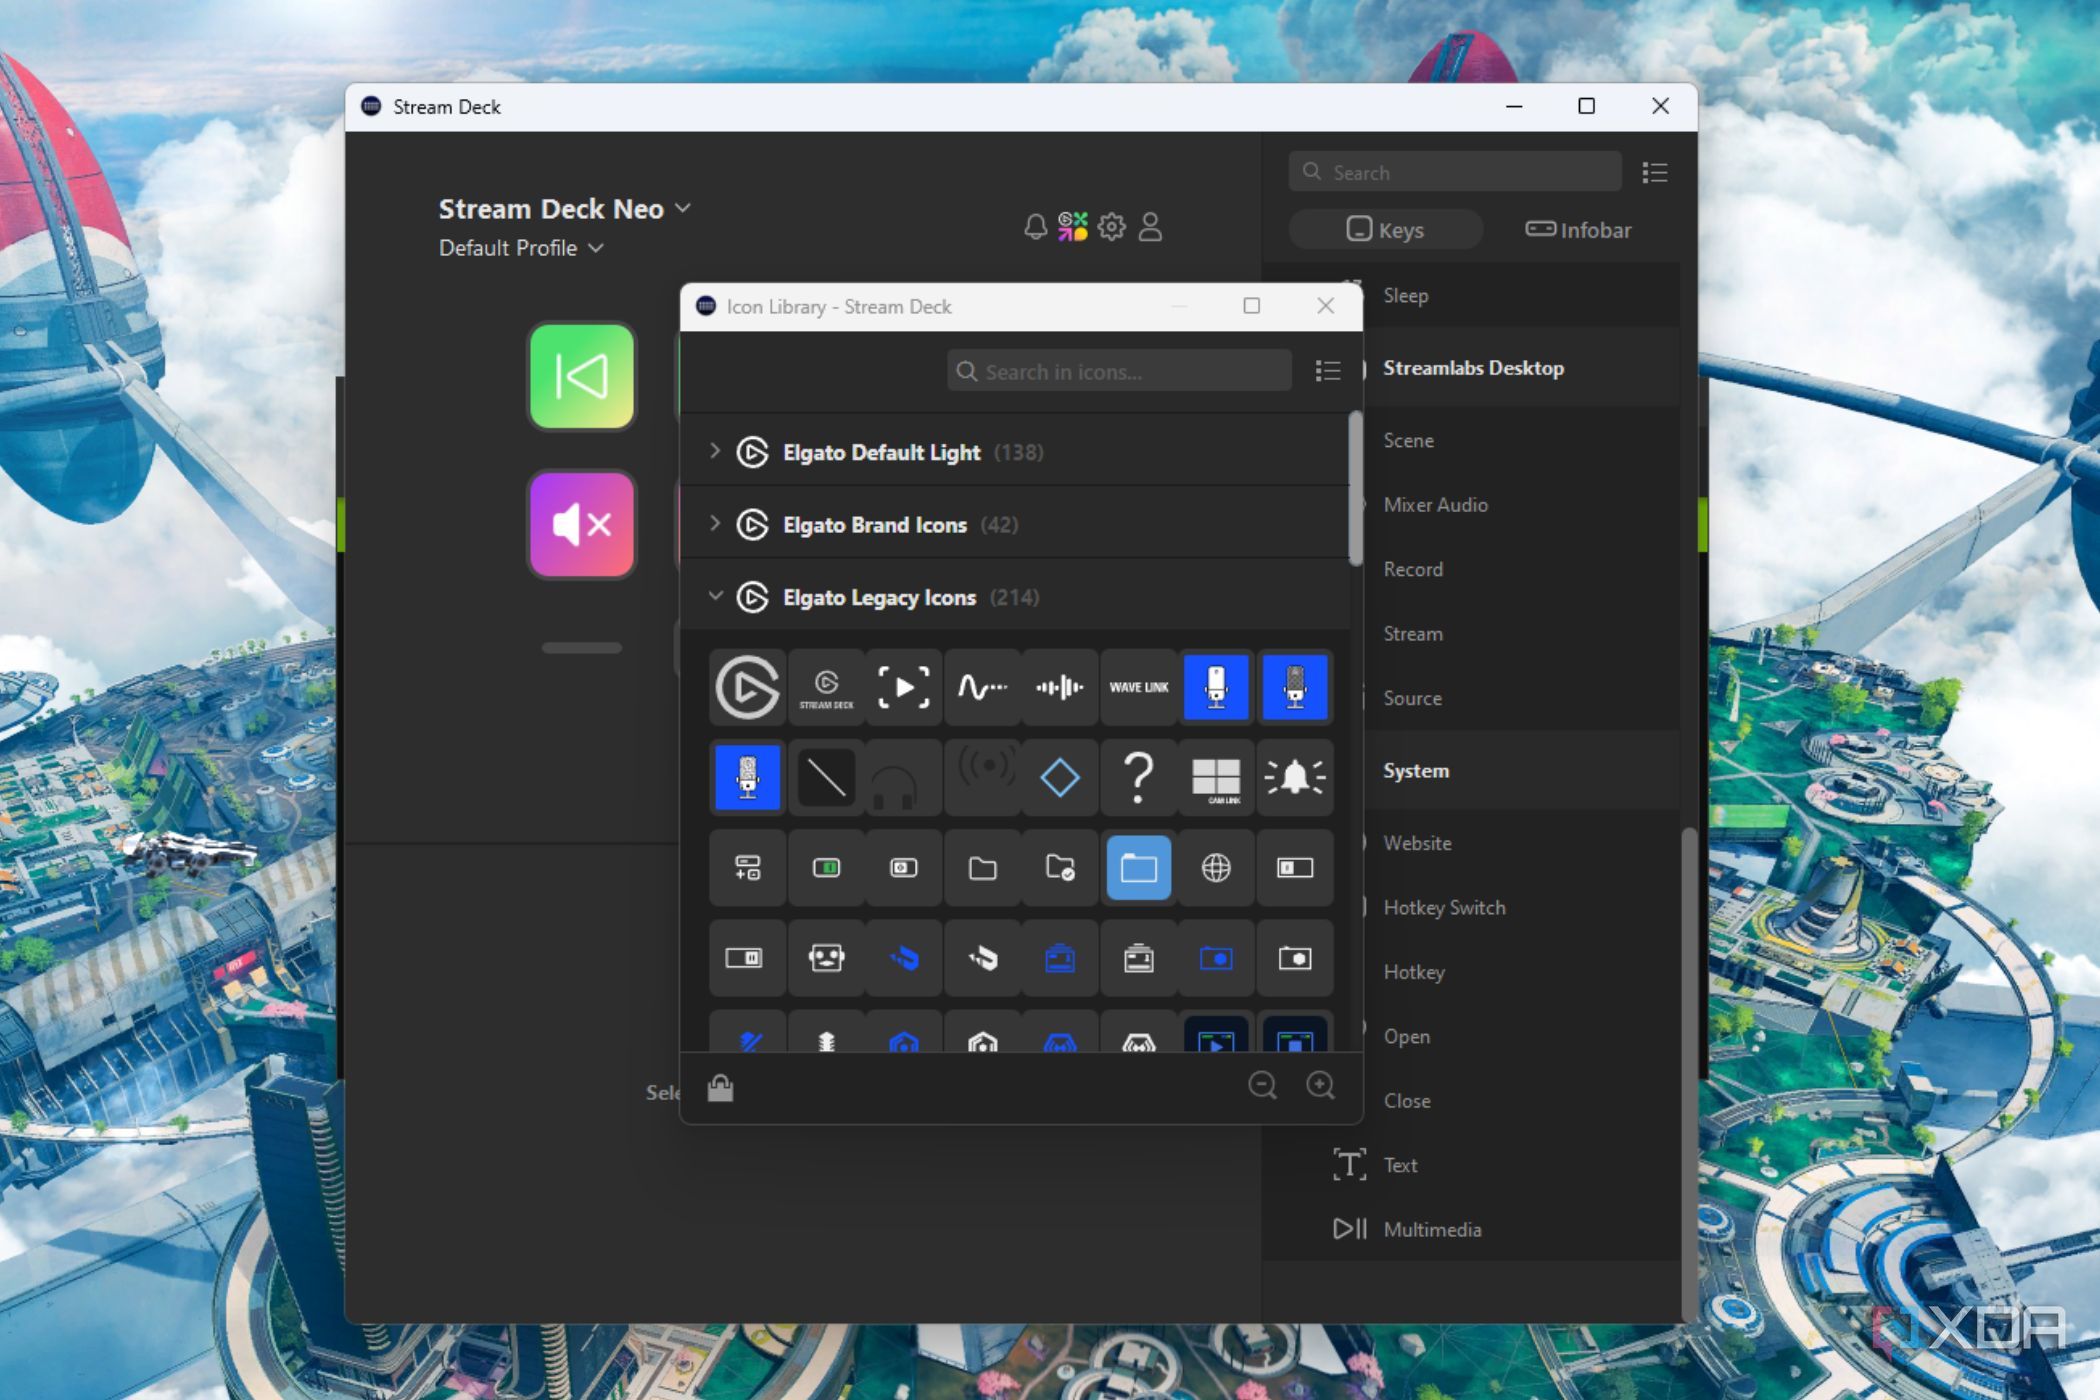Open the icon store bag button
Image resolution: width=2100 pixels, height=1400 pixels.
[720, 1087]
